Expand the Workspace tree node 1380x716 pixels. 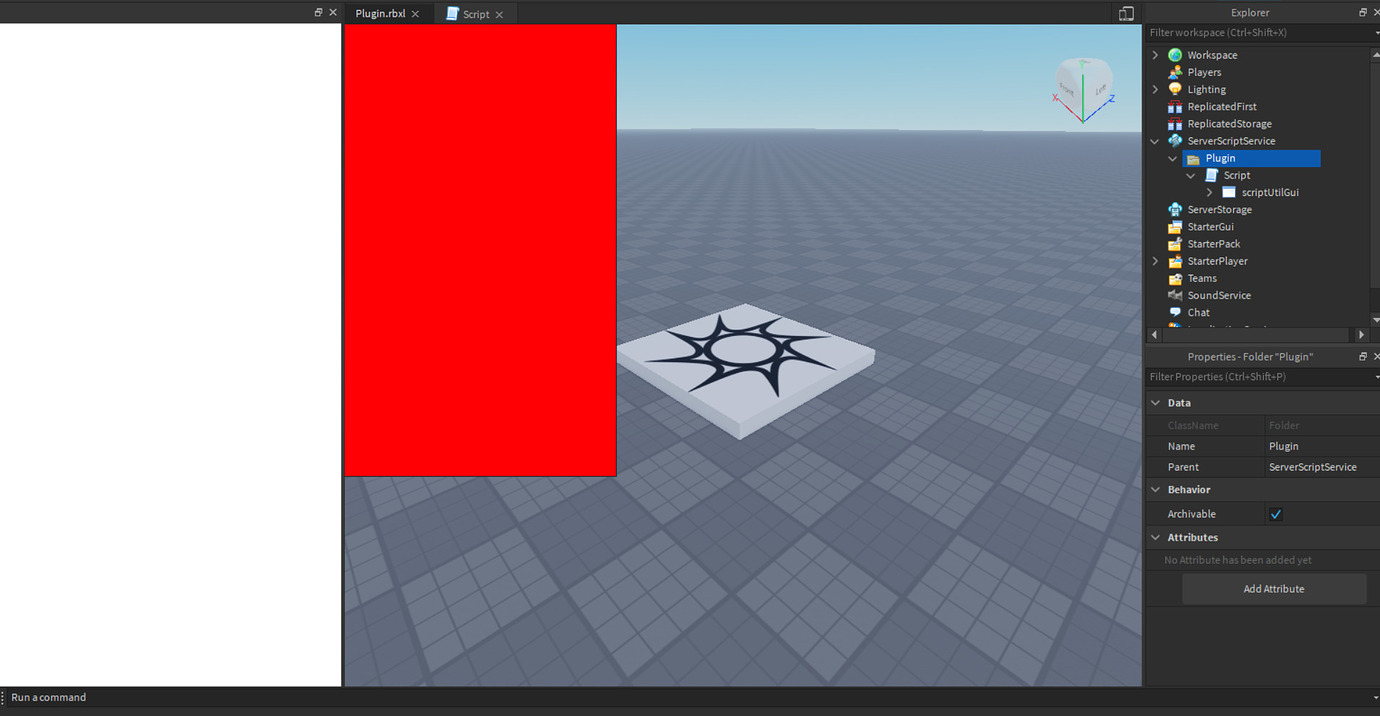pos(1155,55)
